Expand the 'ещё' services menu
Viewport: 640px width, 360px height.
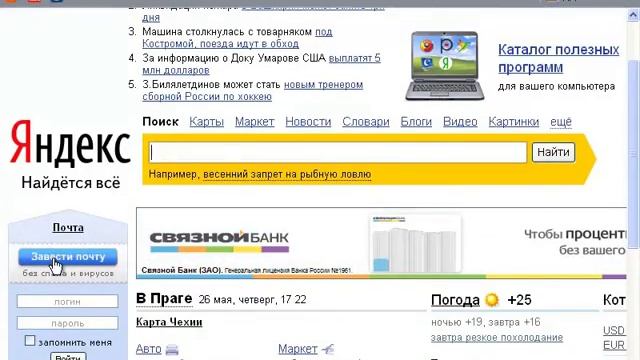click(561, 122)
